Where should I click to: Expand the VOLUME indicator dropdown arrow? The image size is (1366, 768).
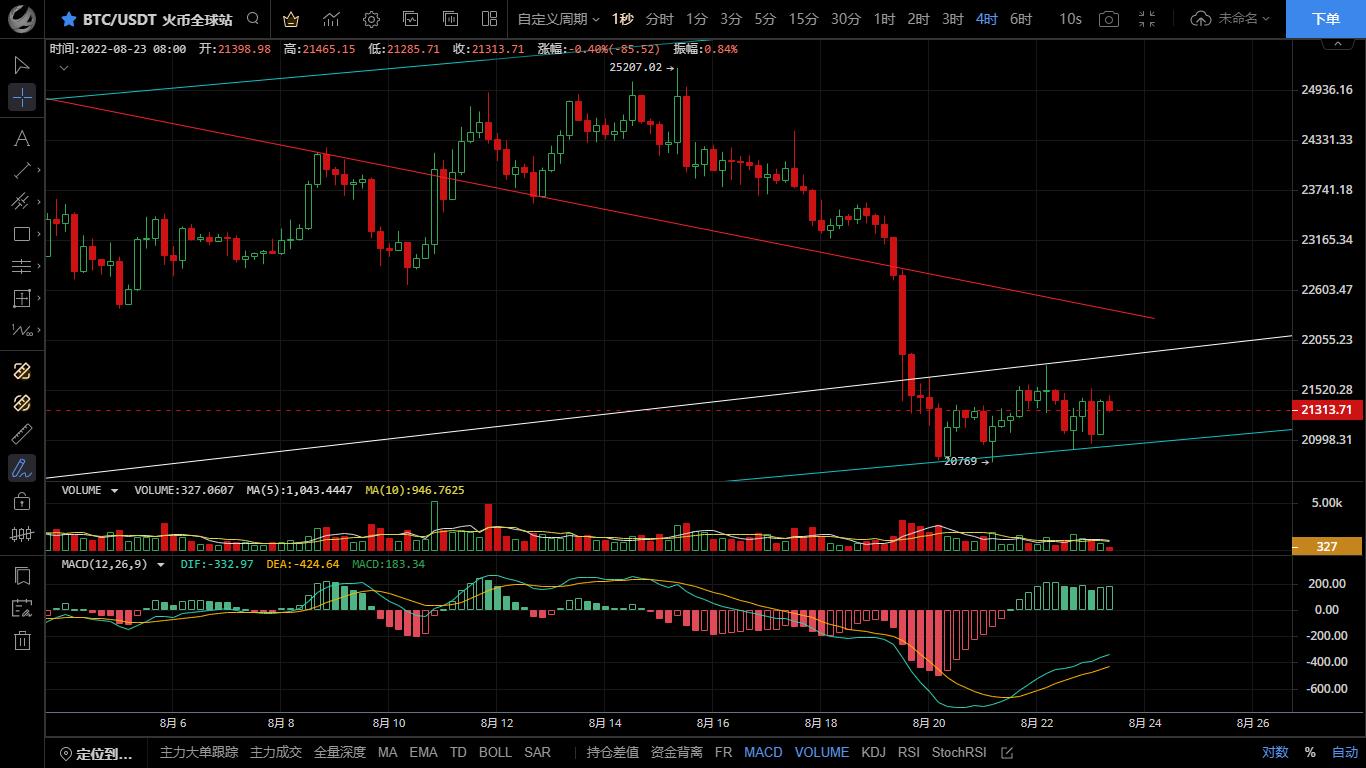click(114, 491)
